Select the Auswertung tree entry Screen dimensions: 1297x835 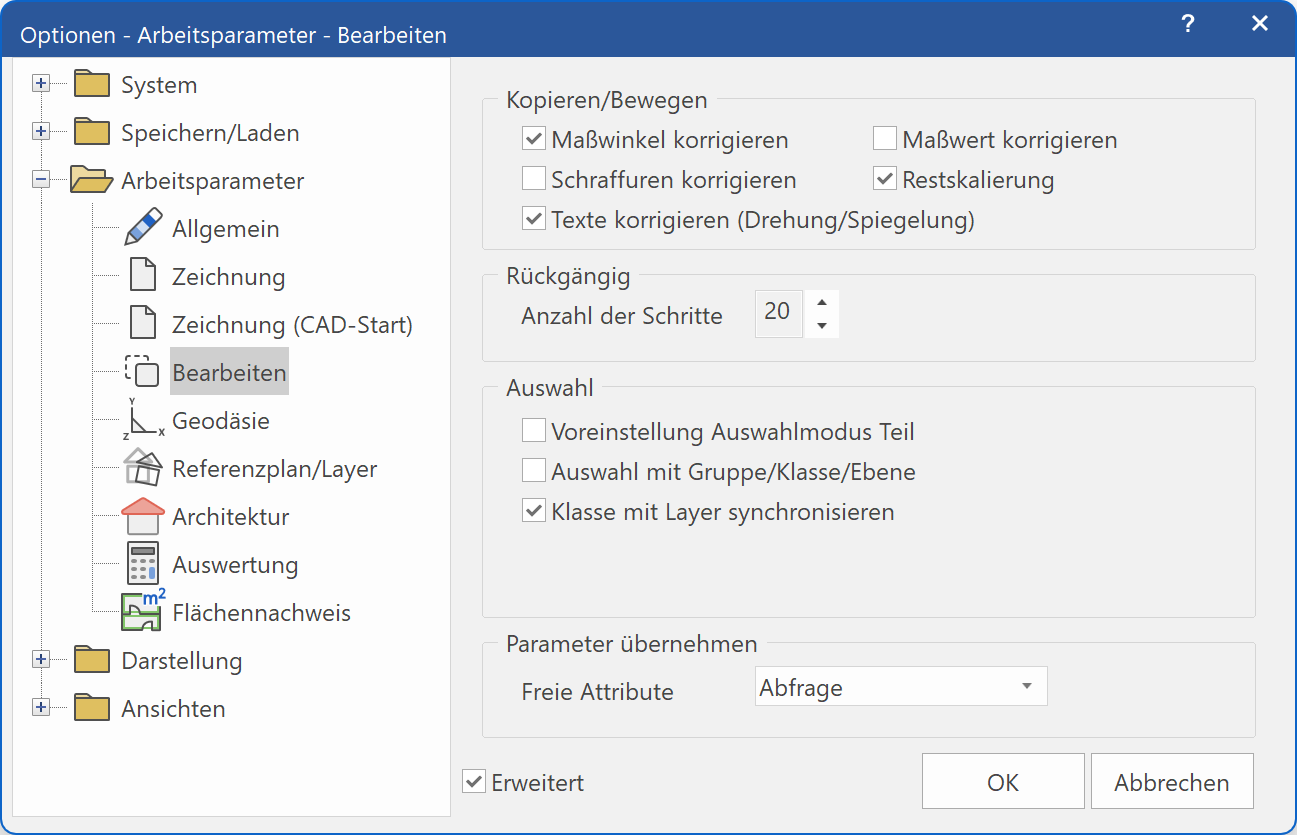(235, 565)
